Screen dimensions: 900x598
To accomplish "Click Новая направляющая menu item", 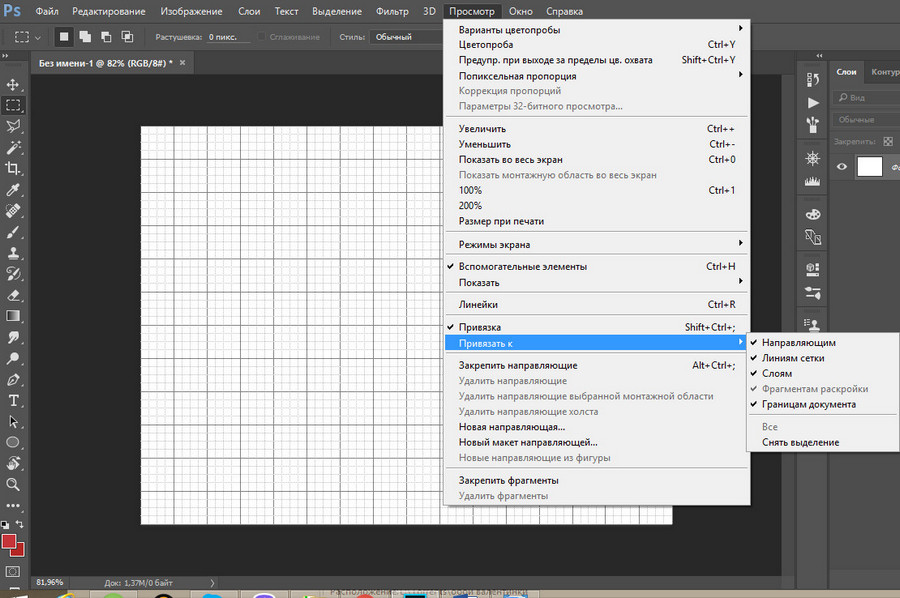I will pos(511,427).
